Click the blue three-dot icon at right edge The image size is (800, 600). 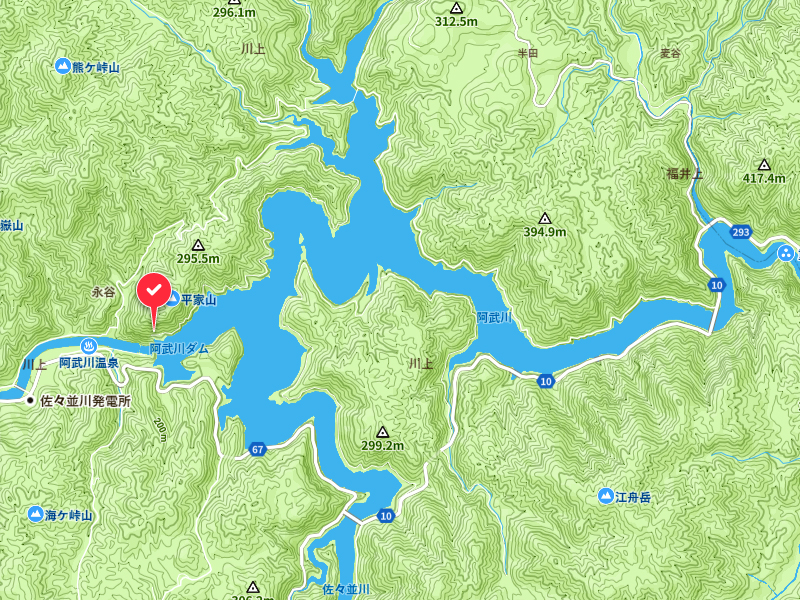tap(786, 253)
